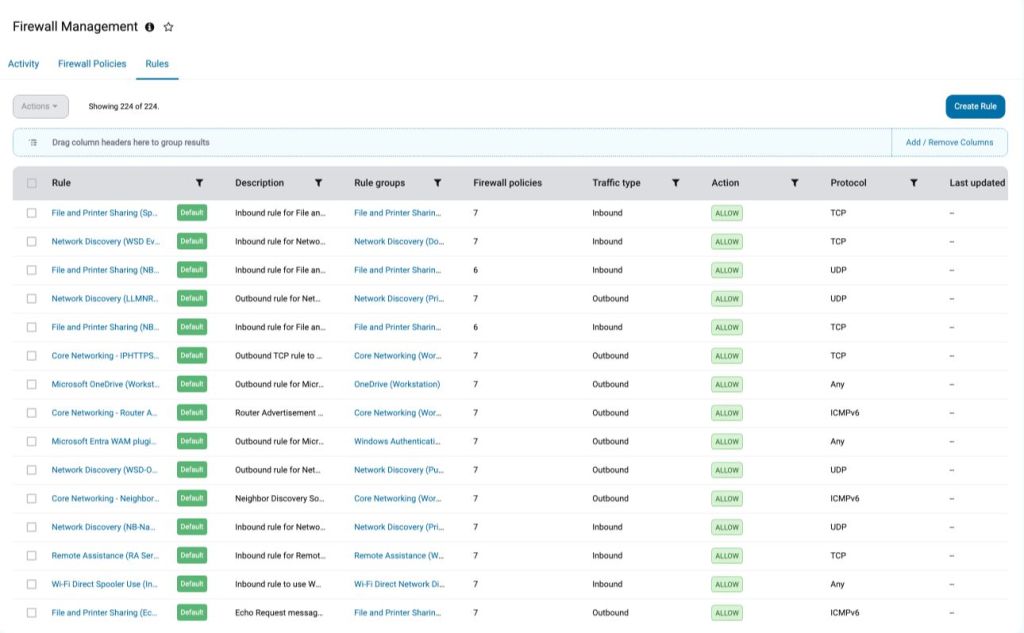Select the Rules tab
Screen dimensions: 1024x633
click(x=157, y=64)
